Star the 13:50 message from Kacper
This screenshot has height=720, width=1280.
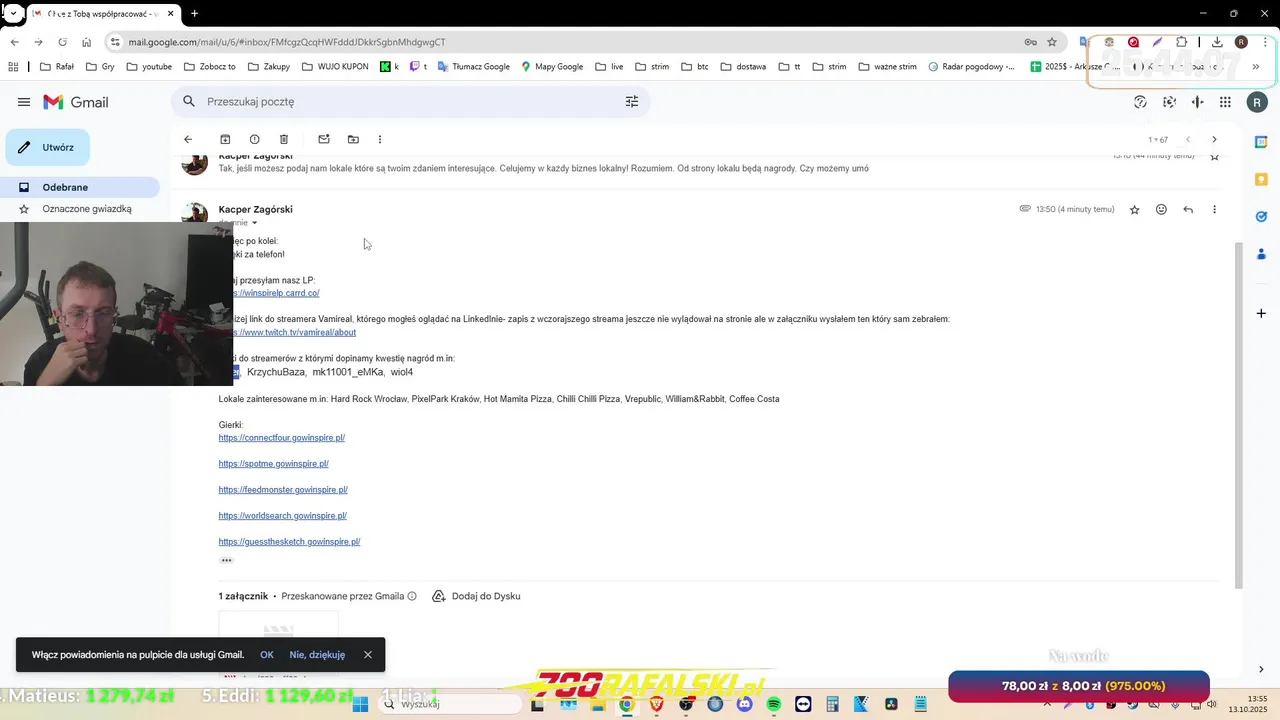[x=1134, y=210]
